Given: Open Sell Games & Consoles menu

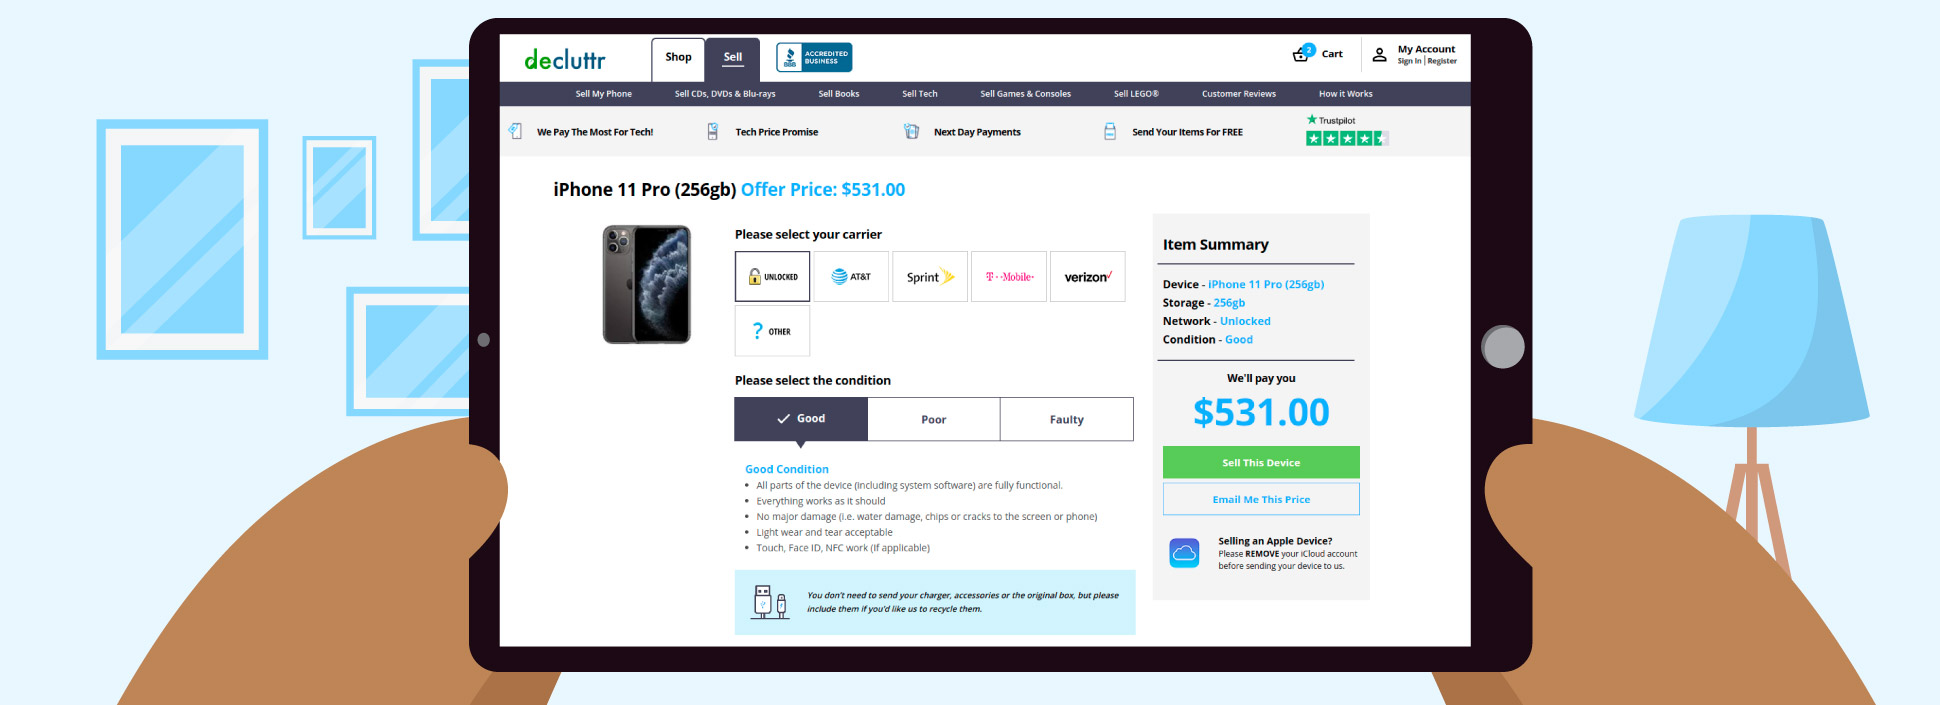Looking at the screenshot, I should pos(1026,94).
